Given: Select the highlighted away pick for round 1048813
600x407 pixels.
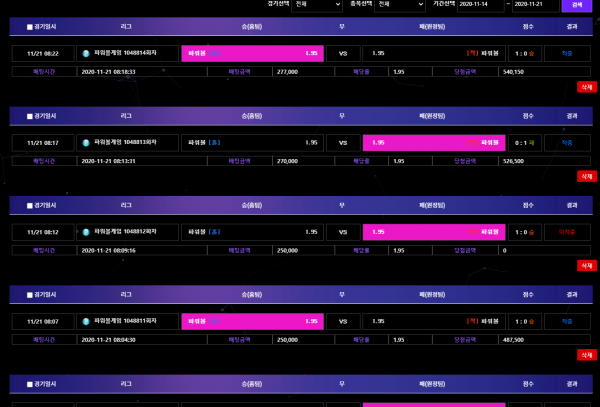Looking at the screenshot, I should 434,143.
